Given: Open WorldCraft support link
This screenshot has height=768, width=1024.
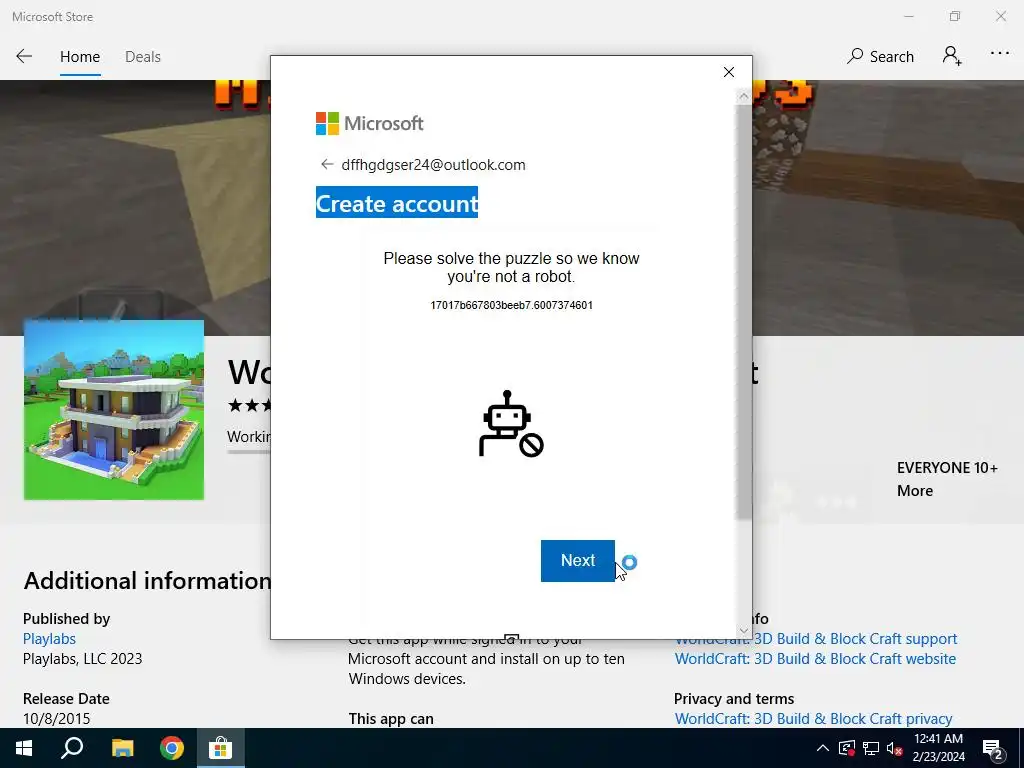Looking at the screenshot, I should 816,639.
